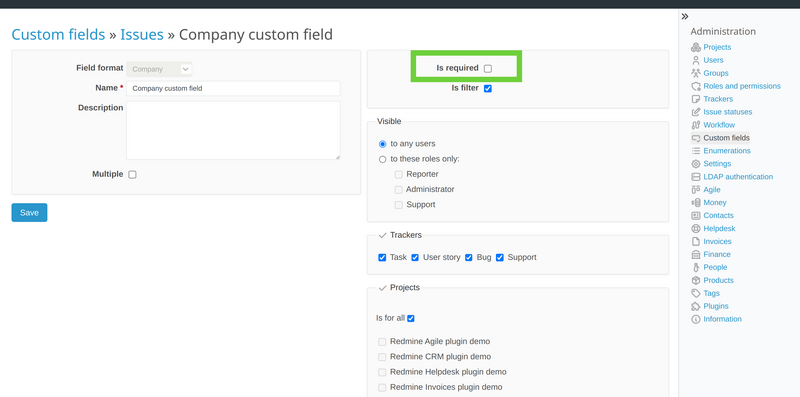Image resolution: width=800 pixels, height=397 pixels.
Task: Click the Information circle icon
Action: tap(695, 319)
